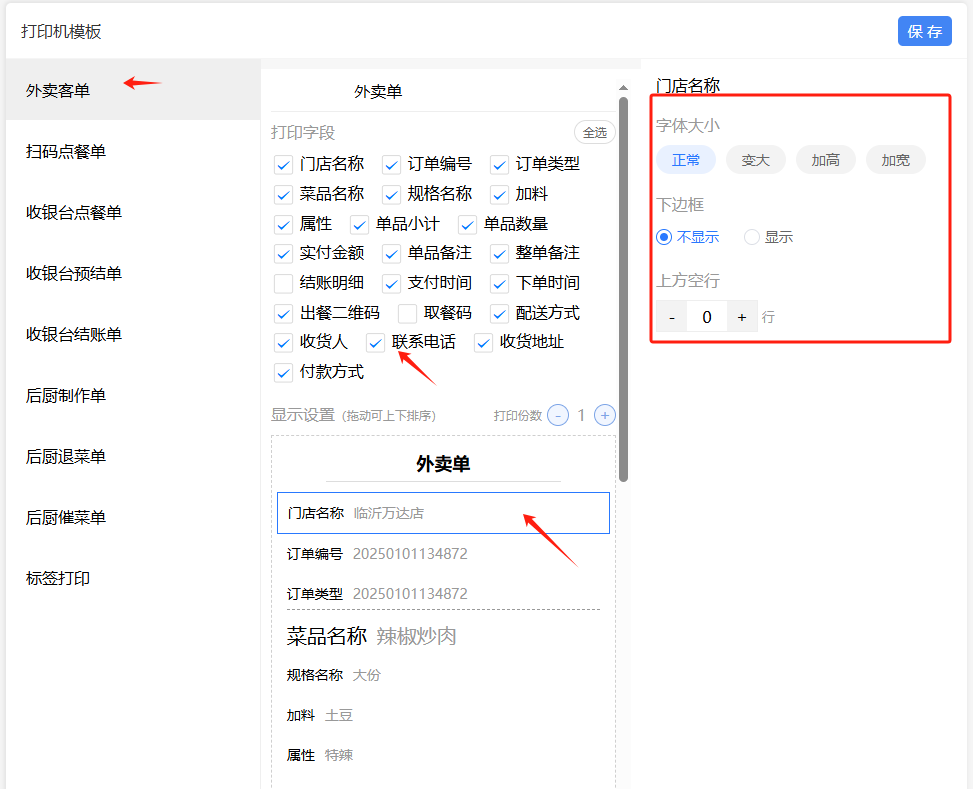This screenshot has height=789, width=973.
Task: Select the 订单编号 row in the preview
Action: 442,554
